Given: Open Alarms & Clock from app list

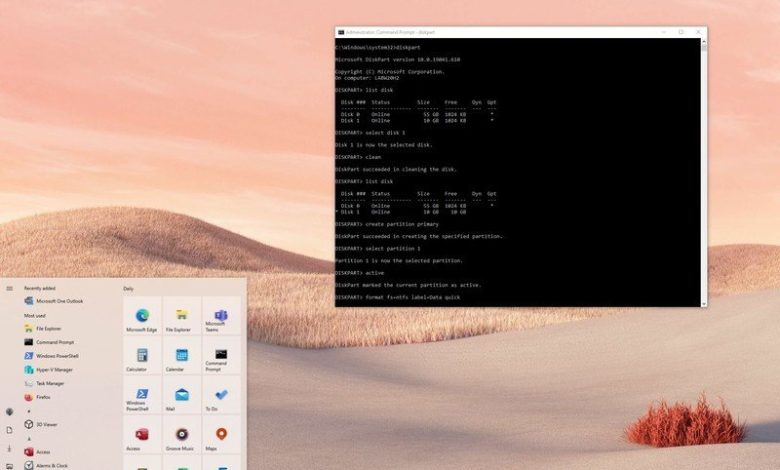Looking at the screenshot, I should click(x=46, y=466).
